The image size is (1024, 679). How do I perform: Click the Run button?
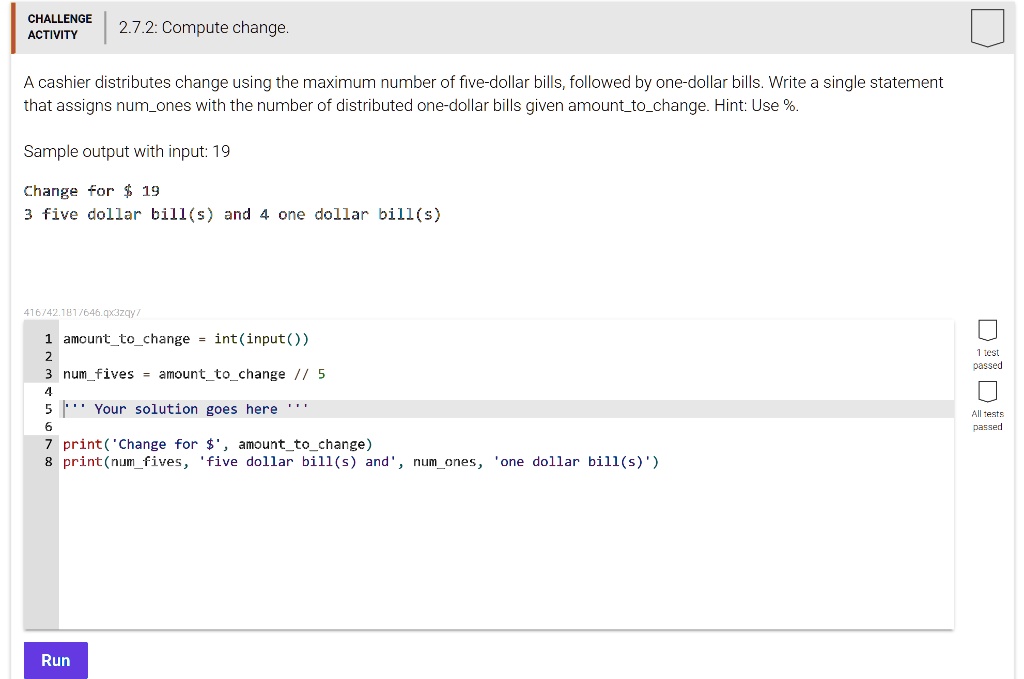pyautogui.click(x=55, y=660)
